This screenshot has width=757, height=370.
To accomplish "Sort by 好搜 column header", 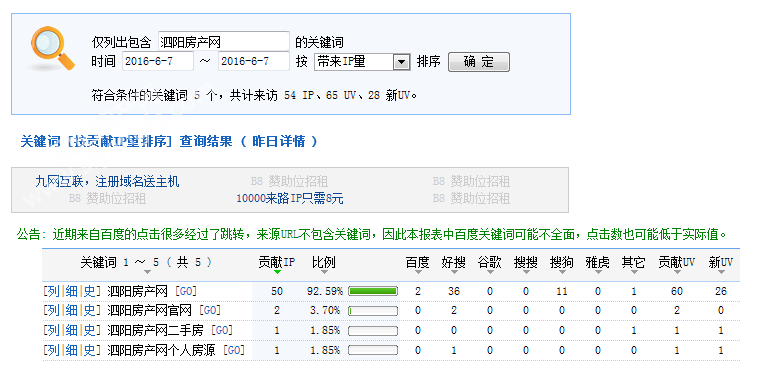I will [453, 262].
